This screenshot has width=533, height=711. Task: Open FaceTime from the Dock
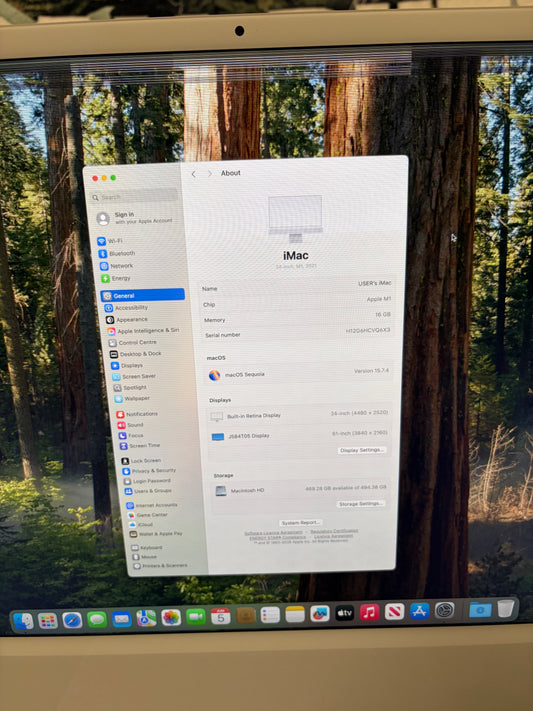(x=196, y=617)
